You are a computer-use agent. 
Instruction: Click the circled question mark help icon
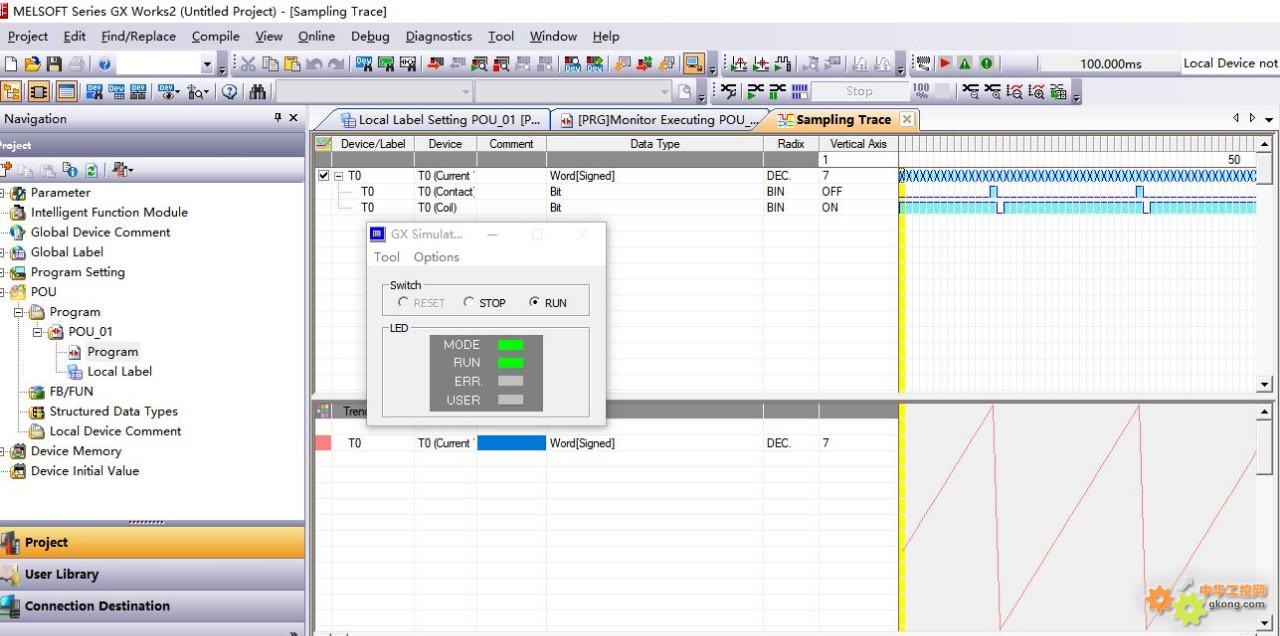229,91
